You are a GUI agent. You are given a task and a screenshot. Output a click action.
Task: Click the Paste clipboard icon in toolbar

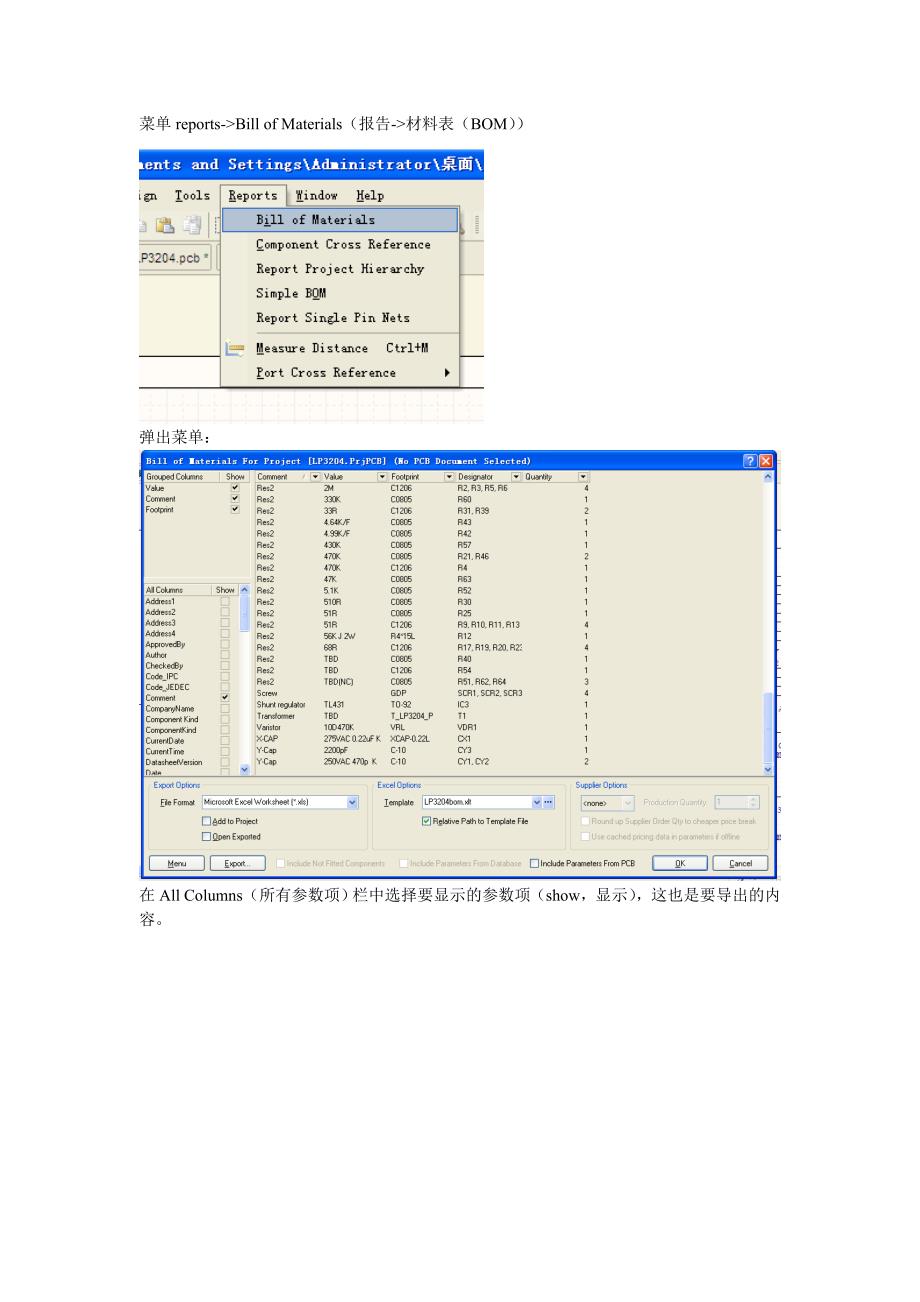tap(165, 225)
